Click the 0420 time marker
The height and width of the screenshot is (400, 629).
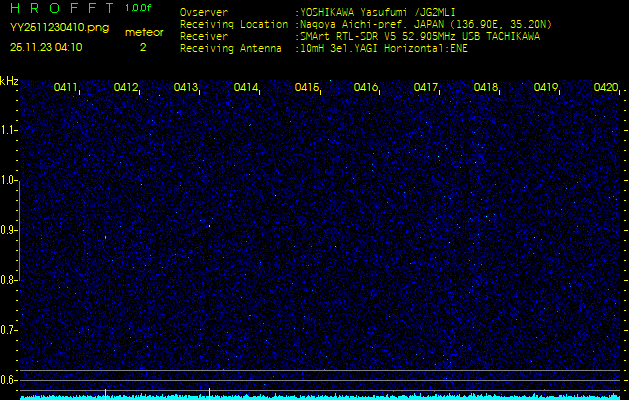(x=605, y=88)
